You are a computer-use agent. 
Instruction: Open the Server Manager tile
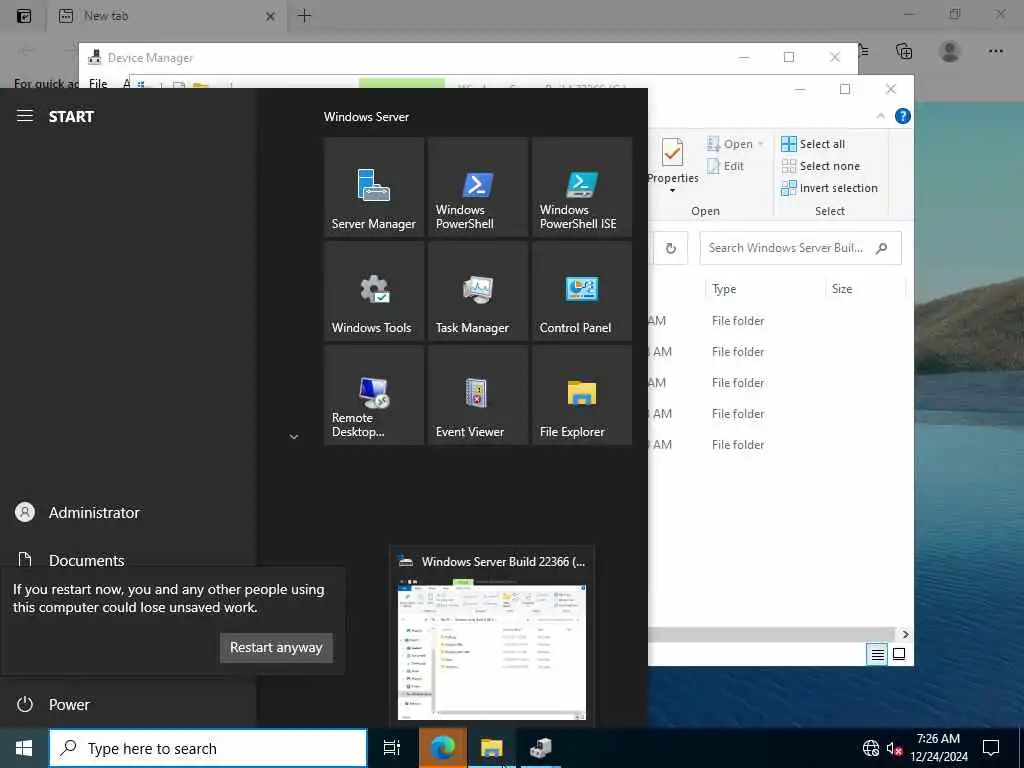pyautogui.click(x=374, y=187)
